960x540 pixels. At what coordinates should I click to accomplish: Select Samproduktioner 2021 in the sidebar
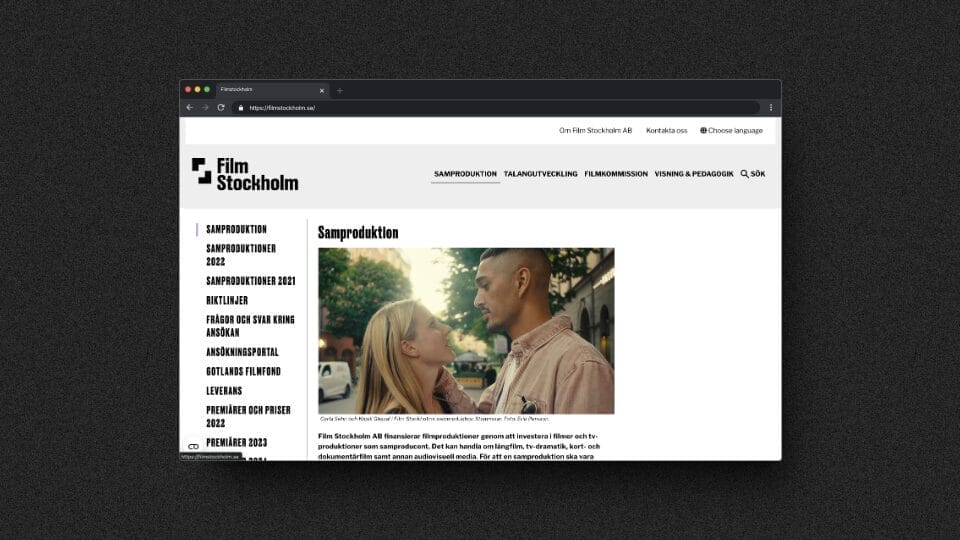pos(250,281)
